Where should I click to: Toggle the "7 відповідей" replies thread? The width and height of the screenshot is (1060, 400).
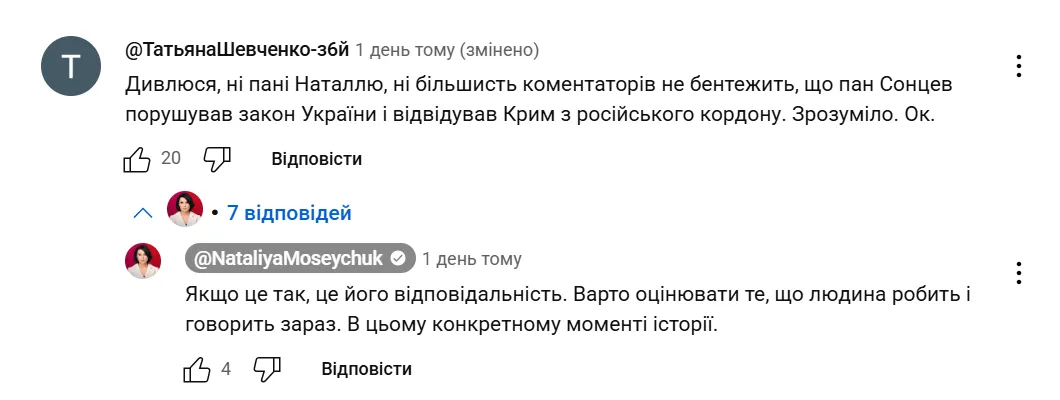289,213
